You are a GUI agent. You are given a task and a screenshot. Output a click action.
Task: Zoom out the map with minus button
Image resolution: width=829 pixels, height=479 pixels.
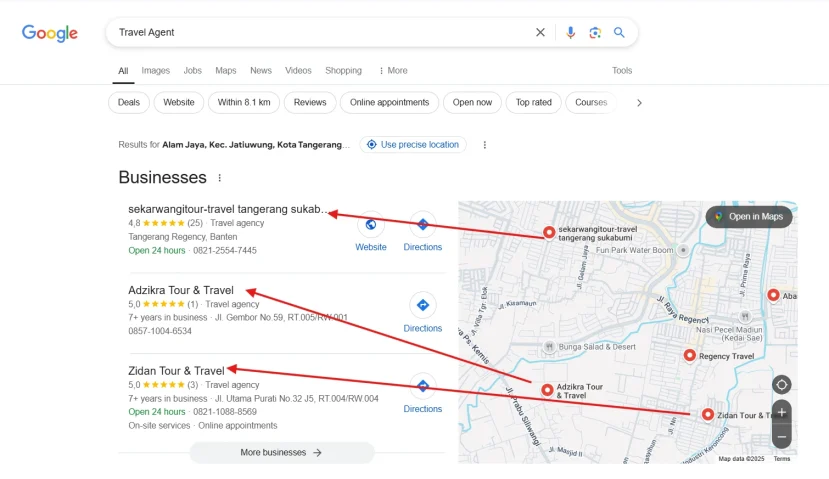click(x=781, y=437)
